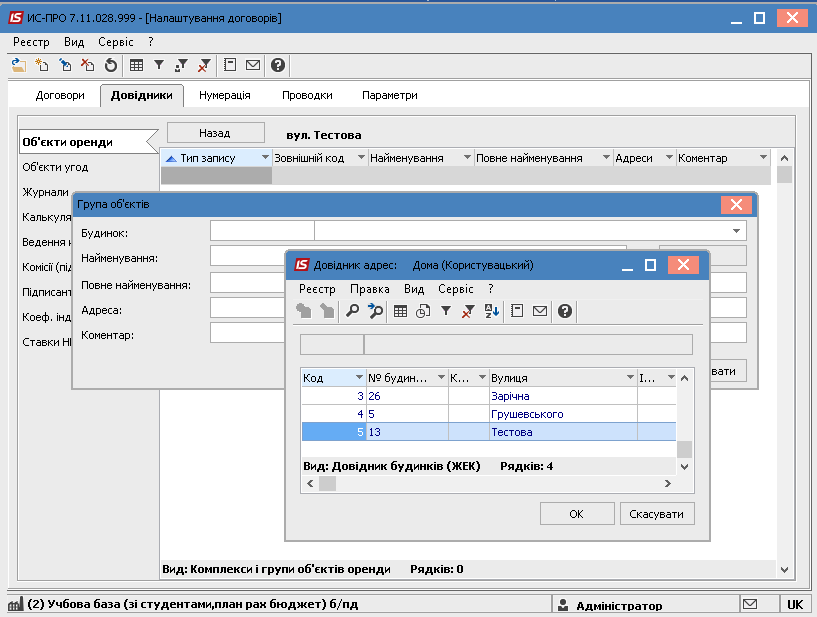This screenshot has height=617, width=817.
Task: Click the mail icon in the status bar
Action: pyautogui.click(x=750, y=604)
